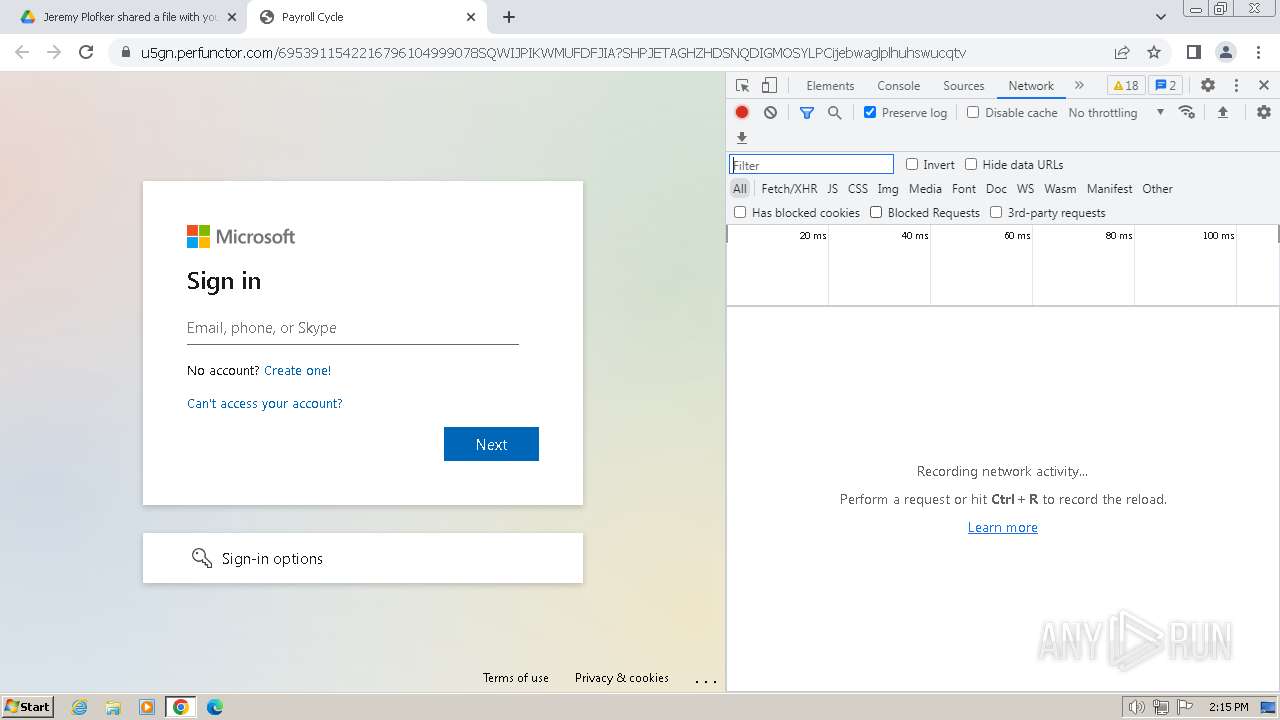Open Windows Explorer folder on taskbar

113,707
